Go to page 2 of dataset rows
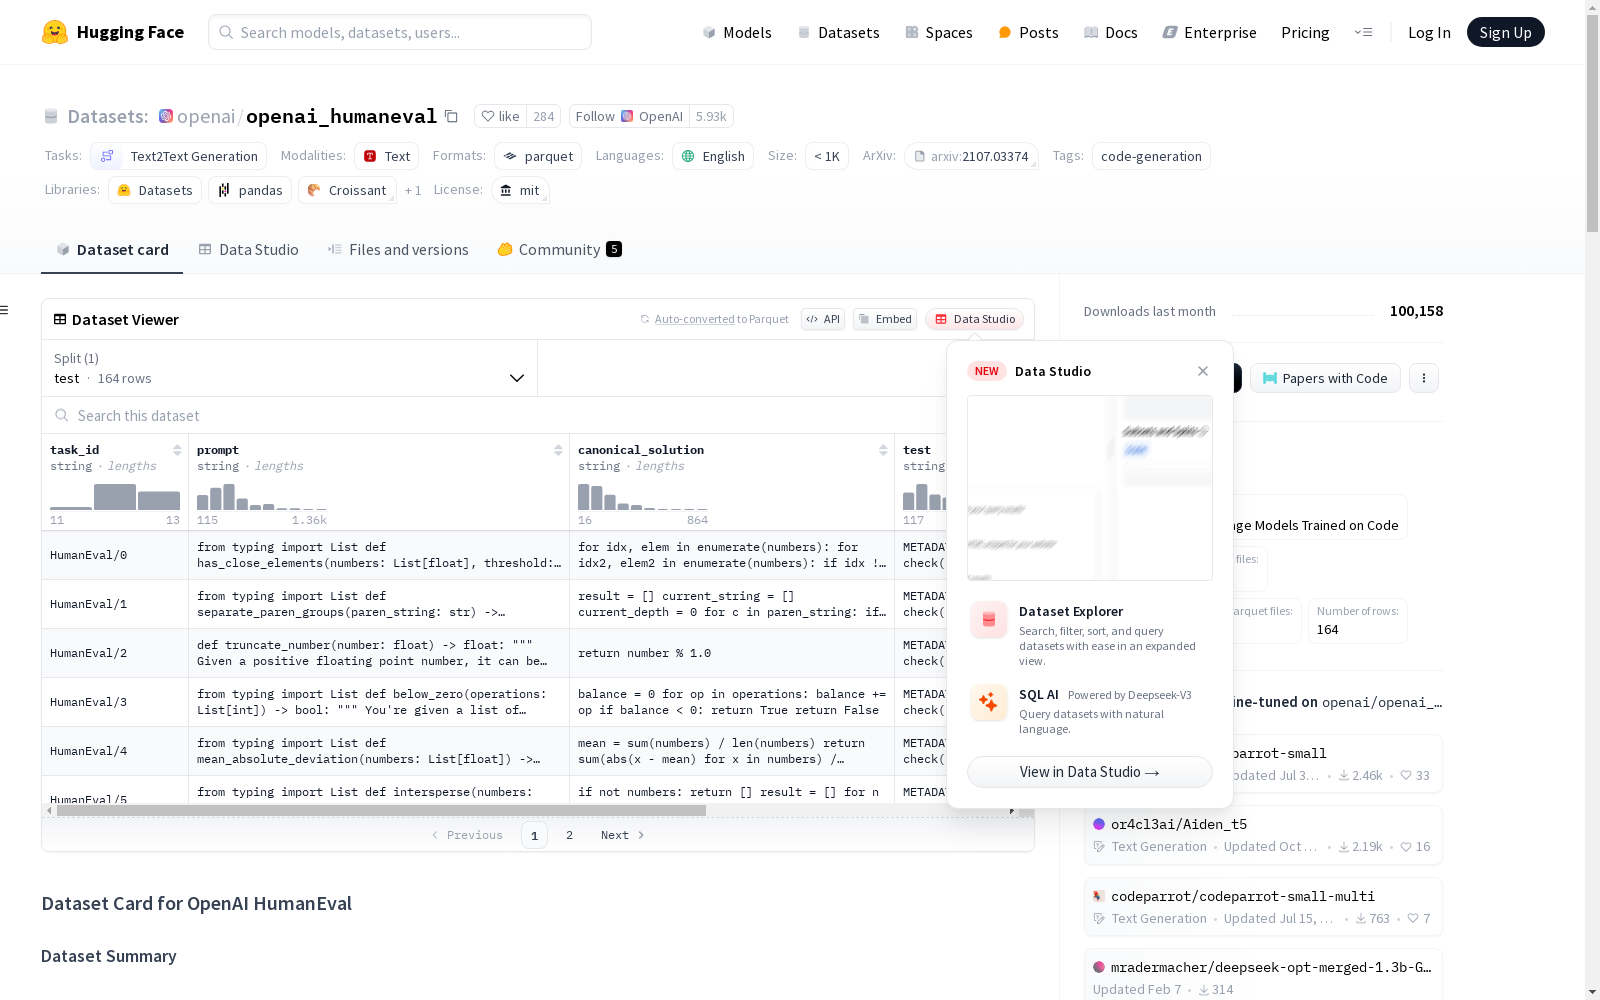The width and height of the screenshot is (1600, 1000). [x=570, y=835]
